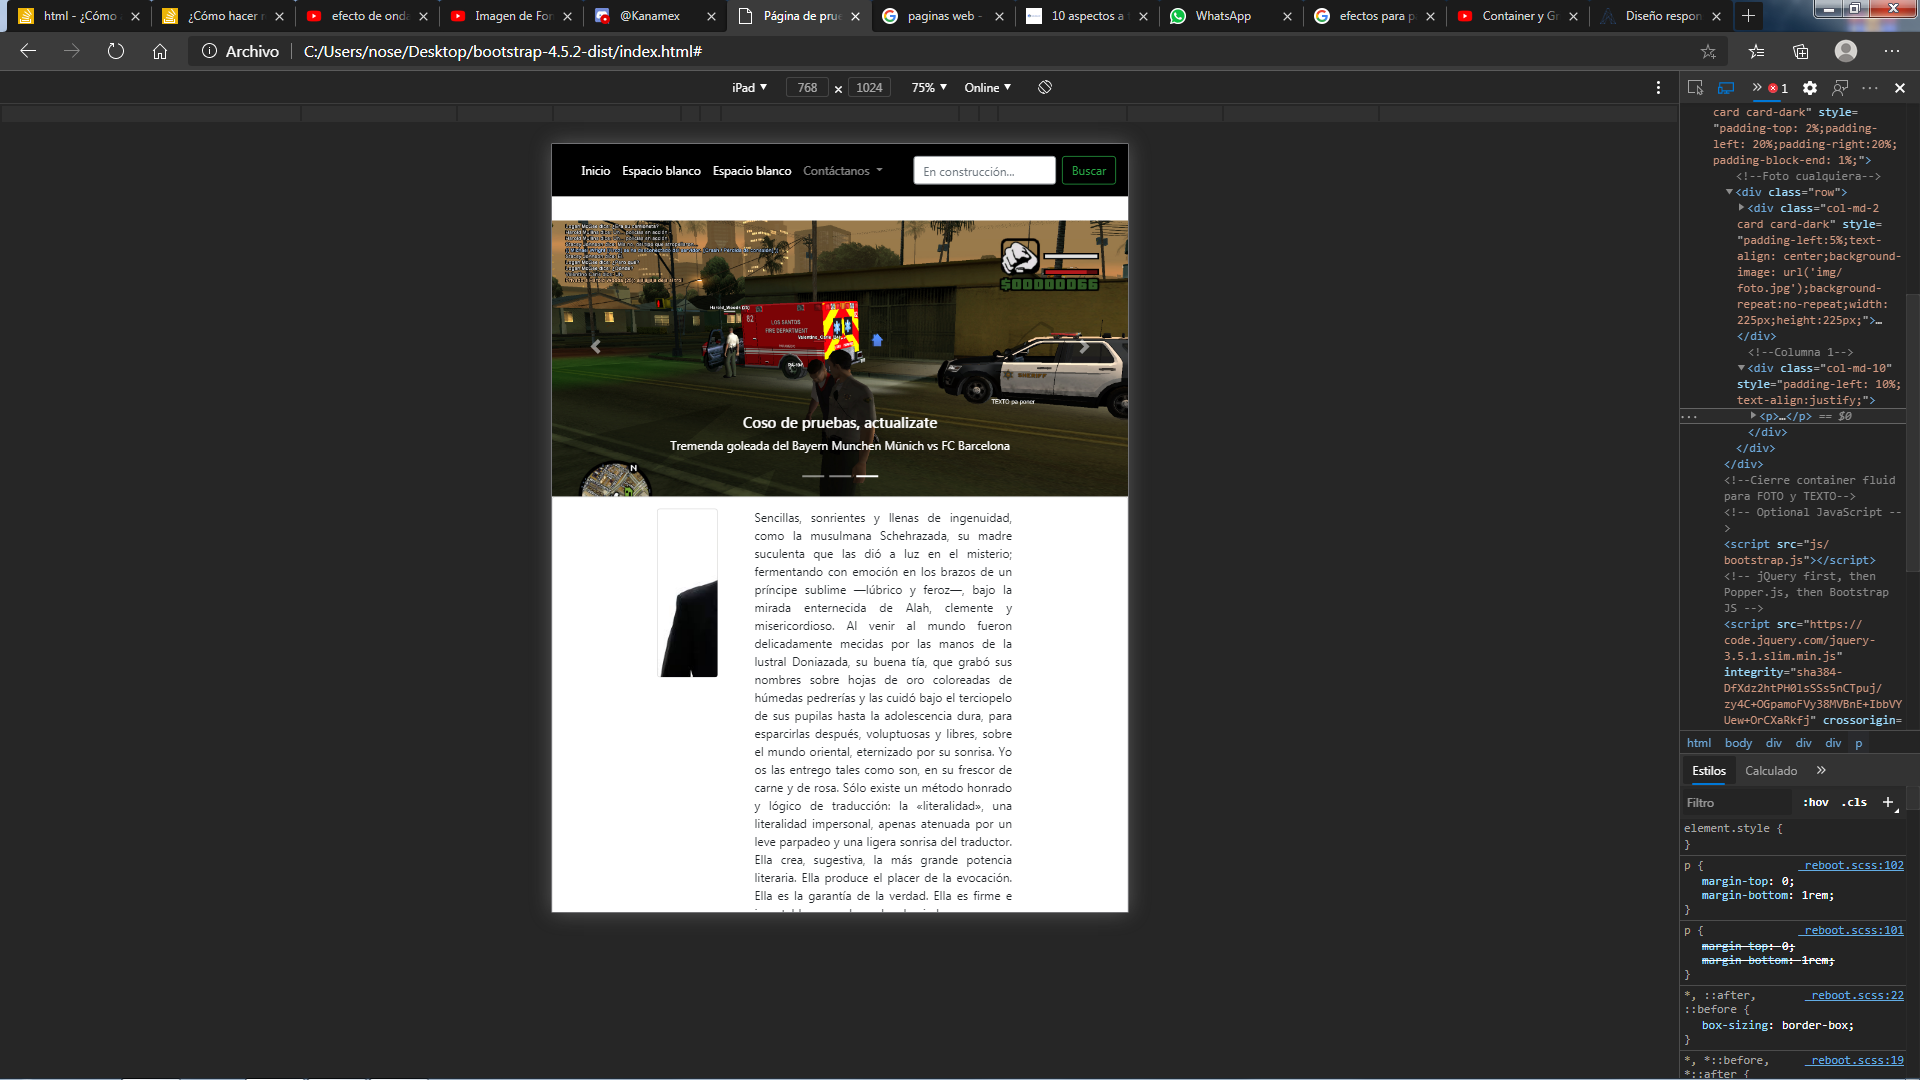
Task: Open reboot.scss:19 source link
Action: click(x=1856, y=1060)
